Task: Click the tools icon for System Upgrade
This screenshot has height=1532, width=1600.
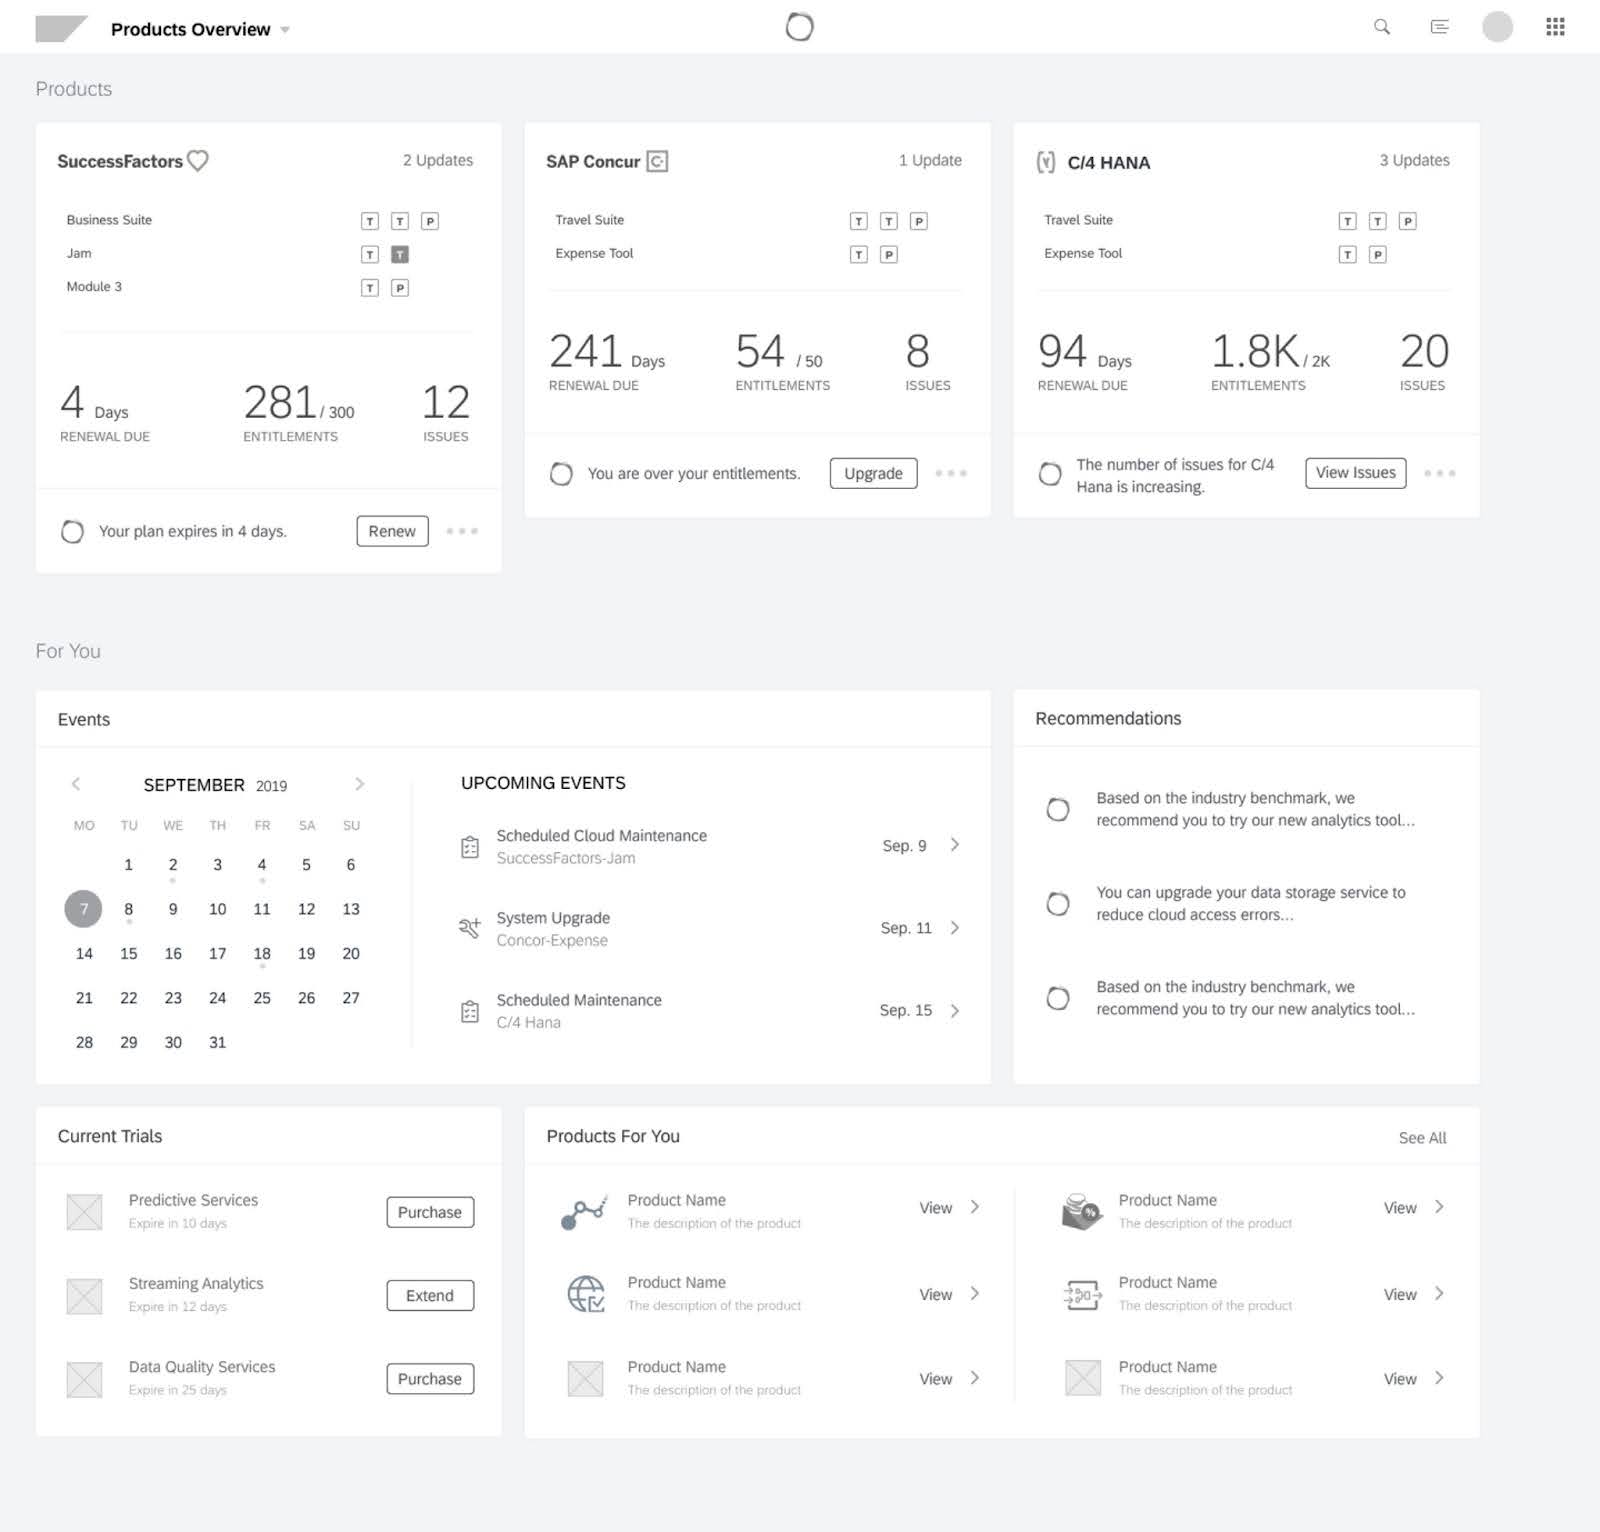Action: click(469, 928)
